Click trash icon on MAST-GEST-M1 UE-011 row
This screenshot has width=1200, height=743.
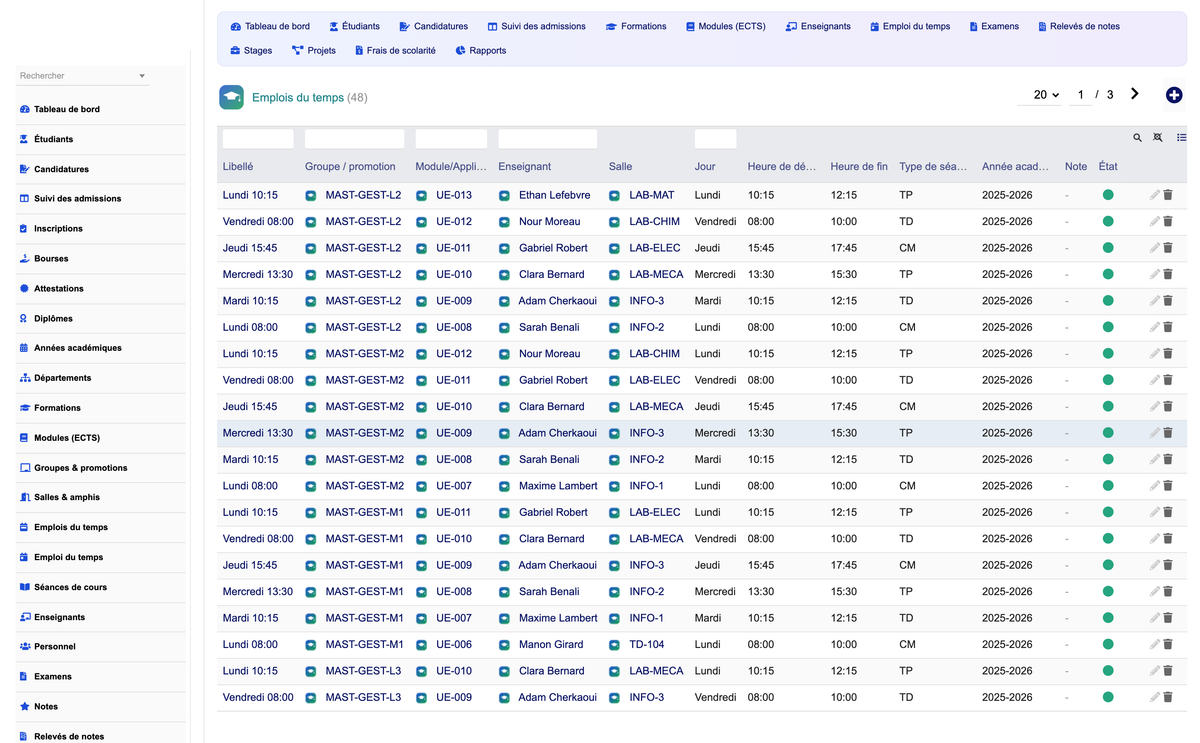1168,512
